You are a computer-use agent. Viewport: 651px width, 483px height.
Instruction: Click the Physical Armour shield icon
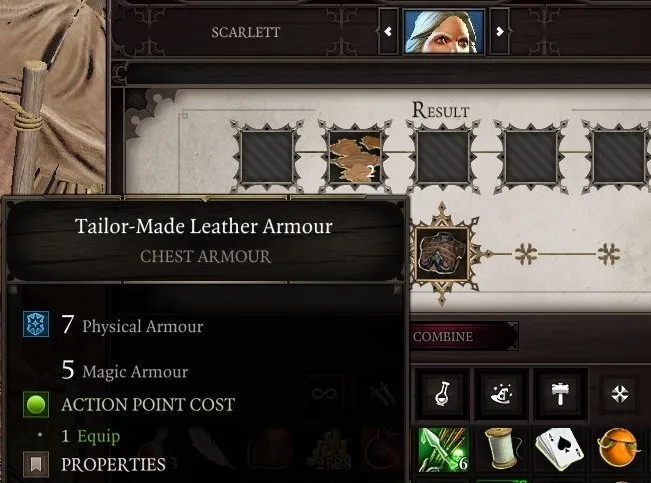pyautogui.click(x=36, y=324)
